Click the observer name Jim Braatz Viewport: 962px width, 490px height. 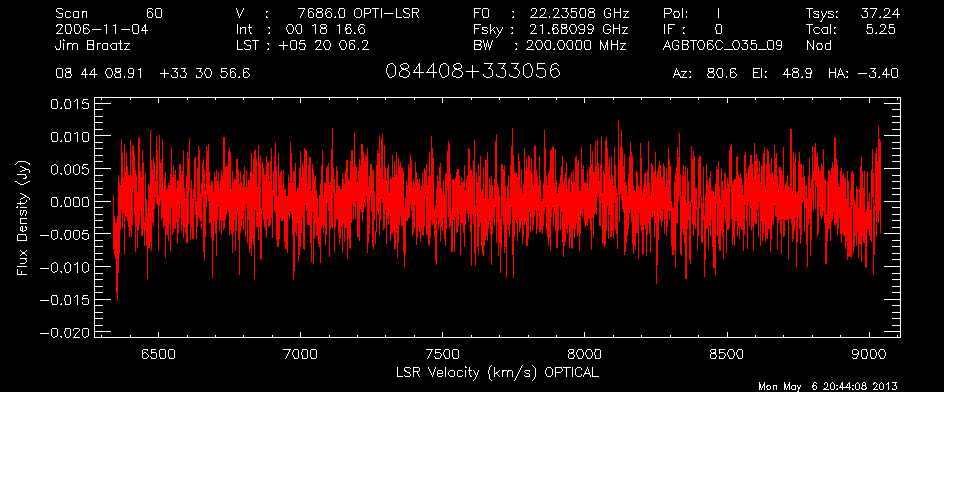[93, 45]
